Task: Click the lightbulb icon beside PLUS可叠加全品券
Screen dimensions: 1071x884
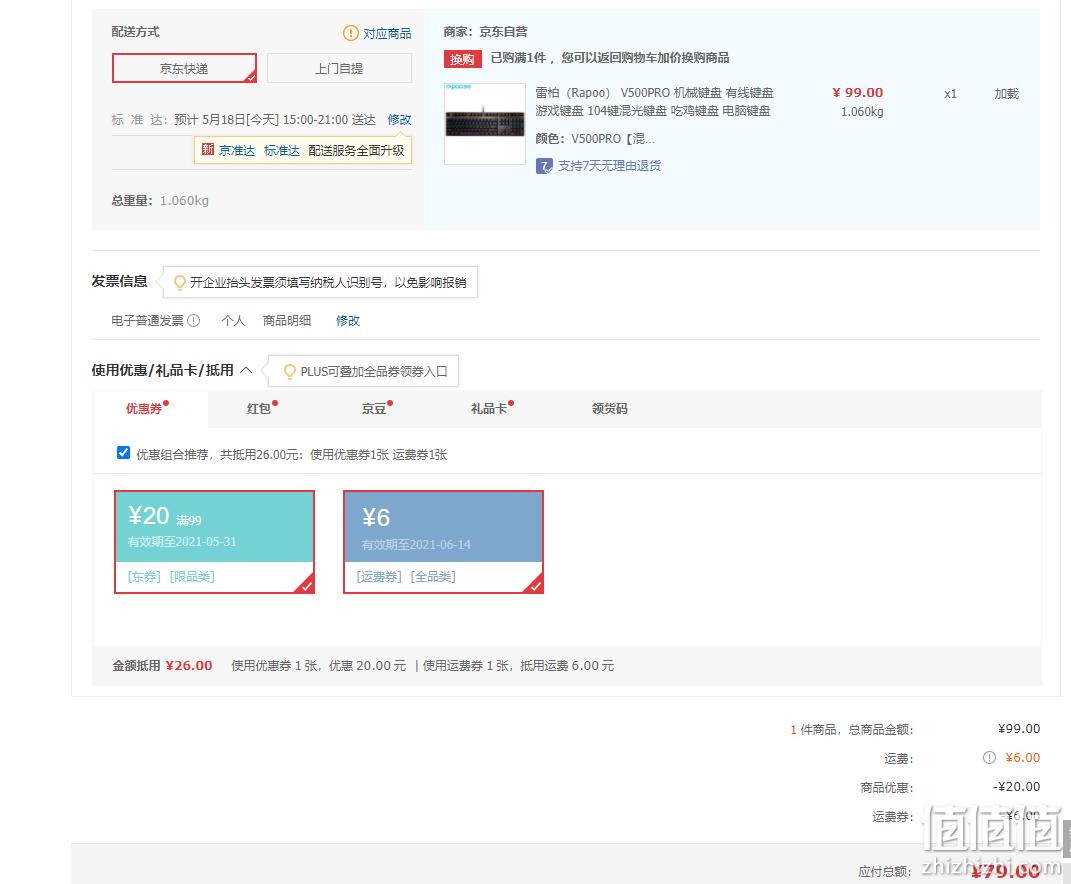Action: coord(290,372)
